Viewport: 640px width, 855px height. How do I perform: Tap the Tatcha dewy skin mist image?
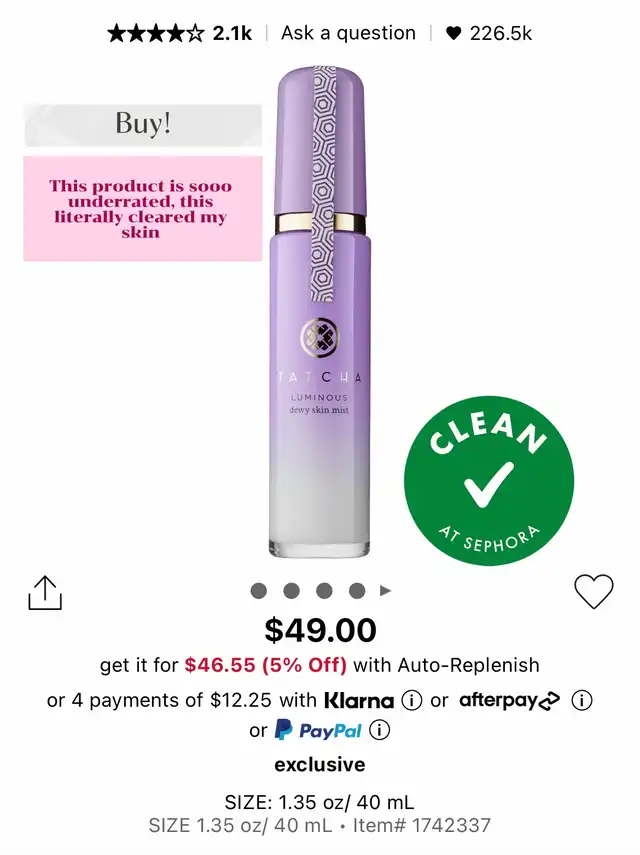(x=319, y=311)
